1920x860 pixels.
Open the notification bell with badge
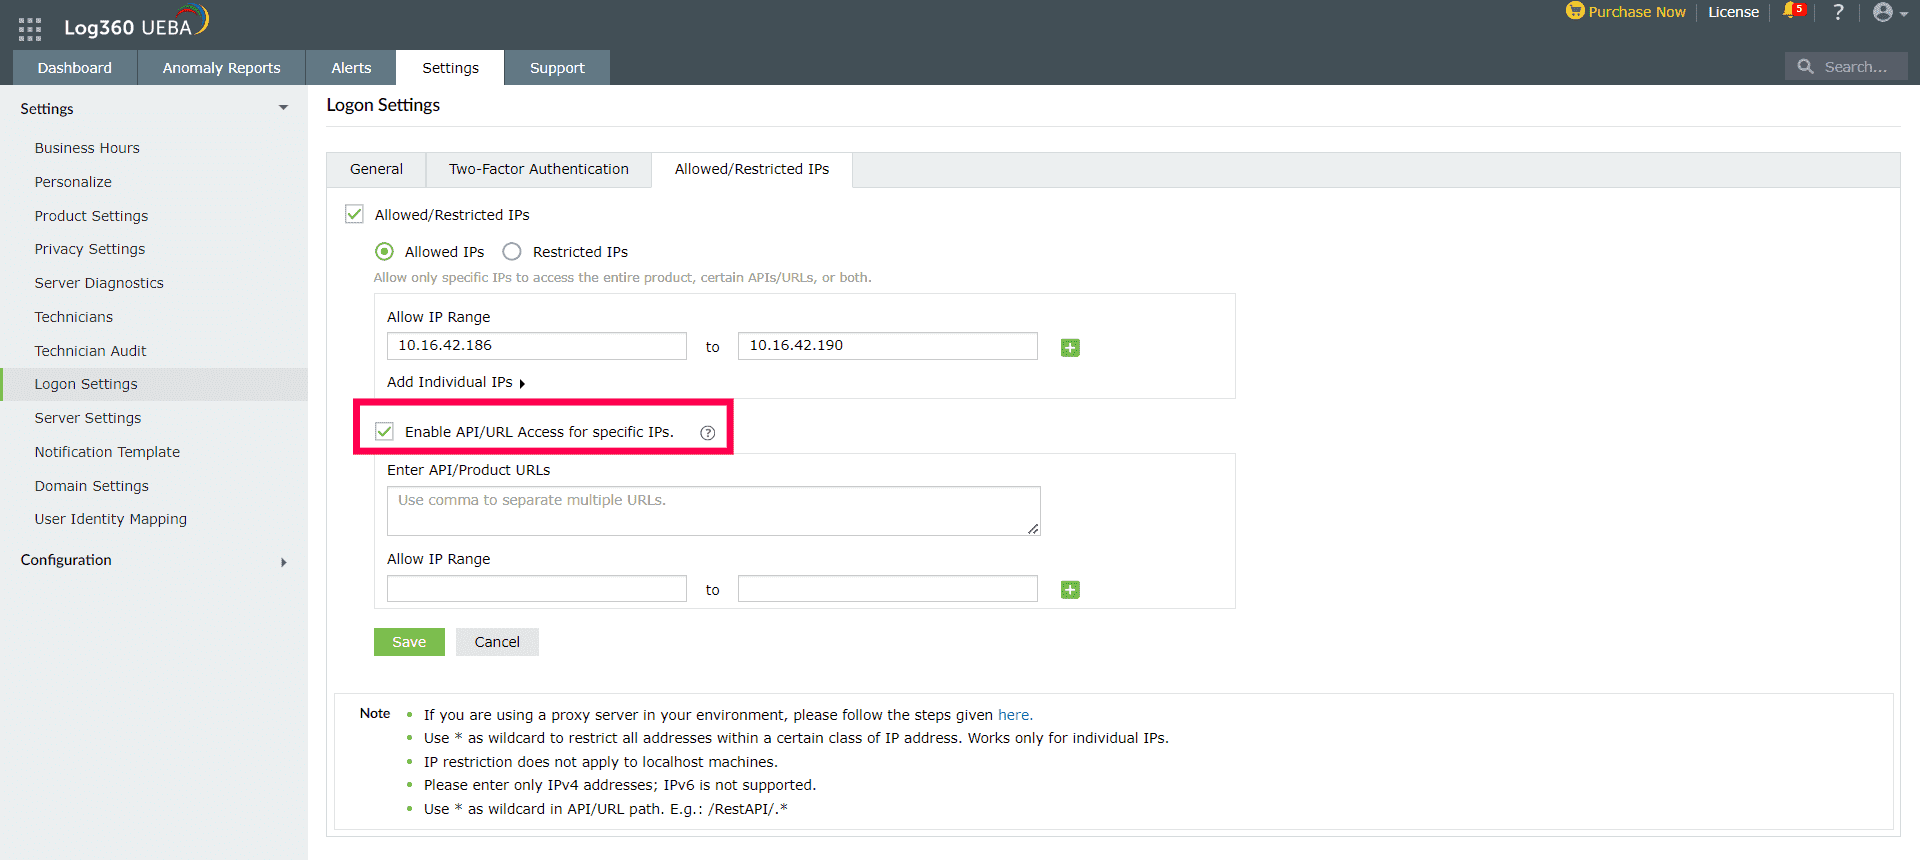point(1794,11)
